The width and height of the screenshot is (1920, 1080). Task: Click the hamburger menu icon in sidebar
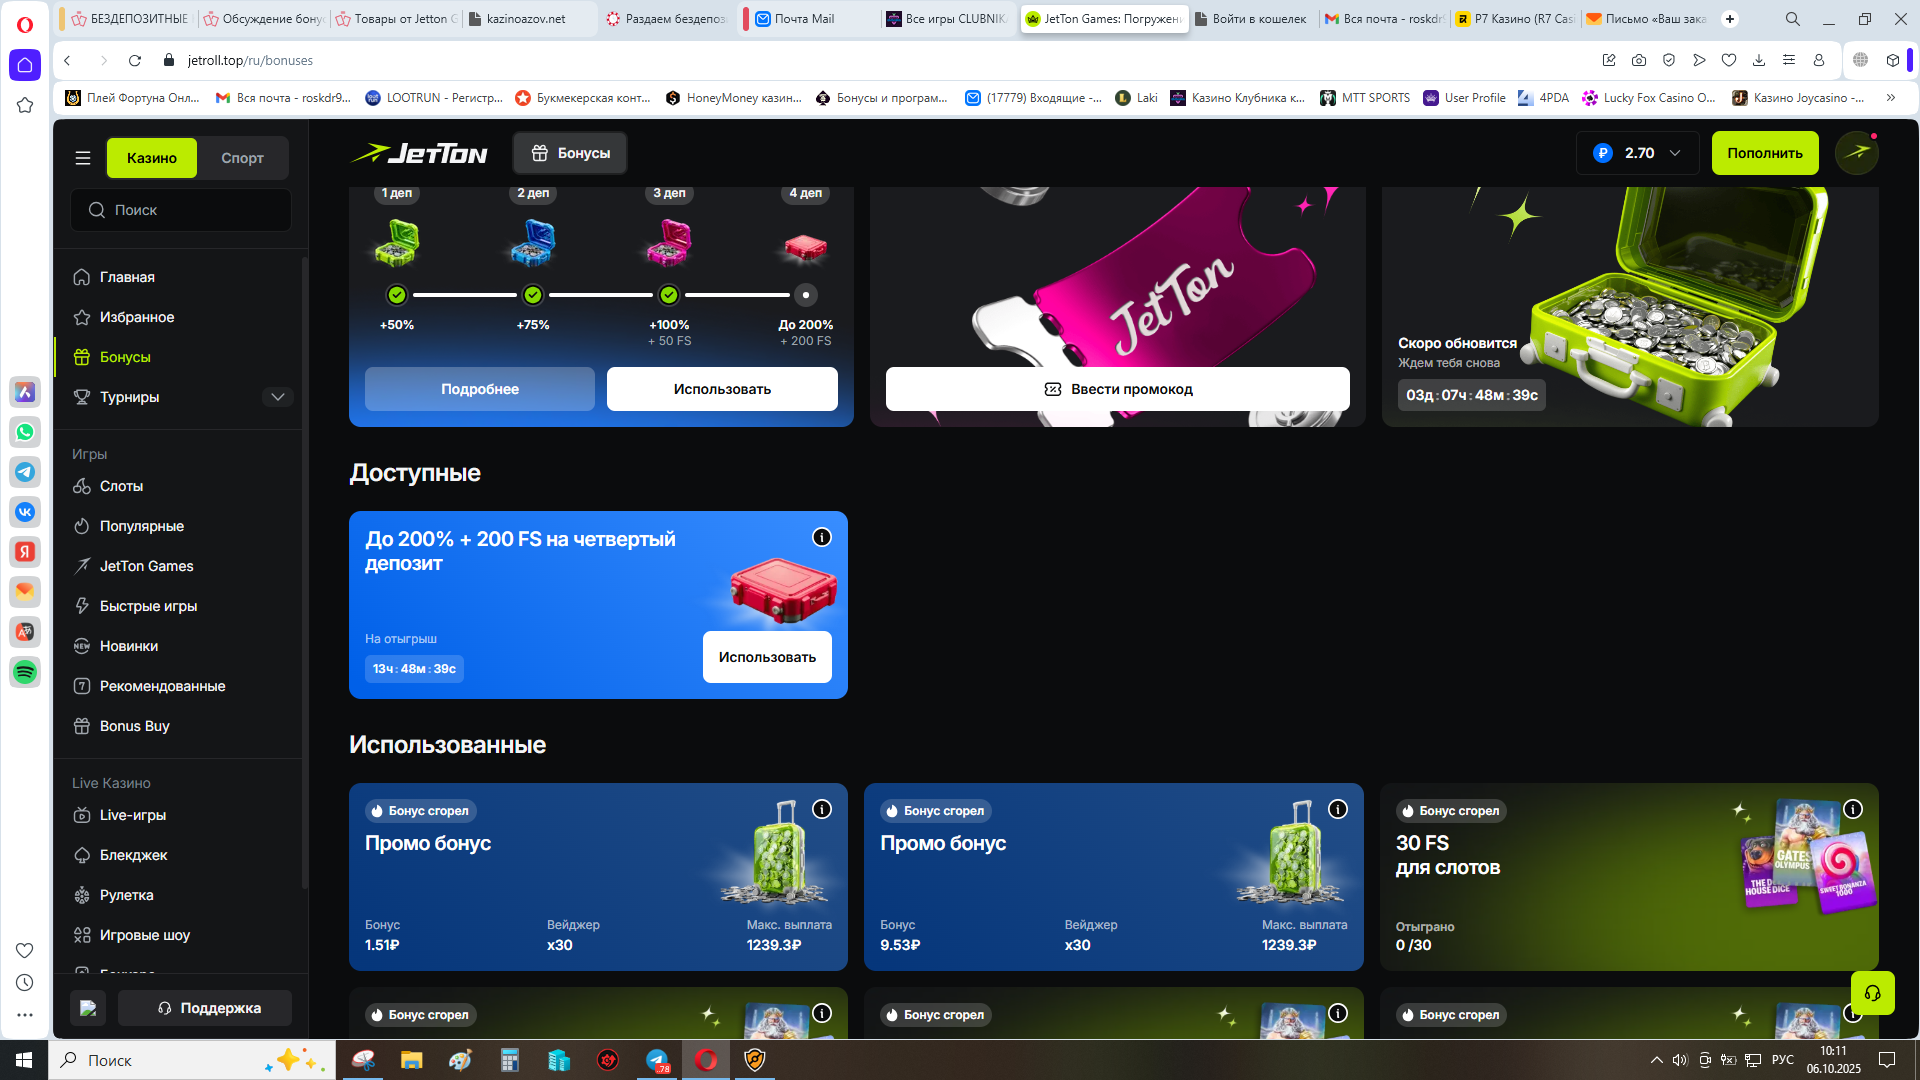83,158
